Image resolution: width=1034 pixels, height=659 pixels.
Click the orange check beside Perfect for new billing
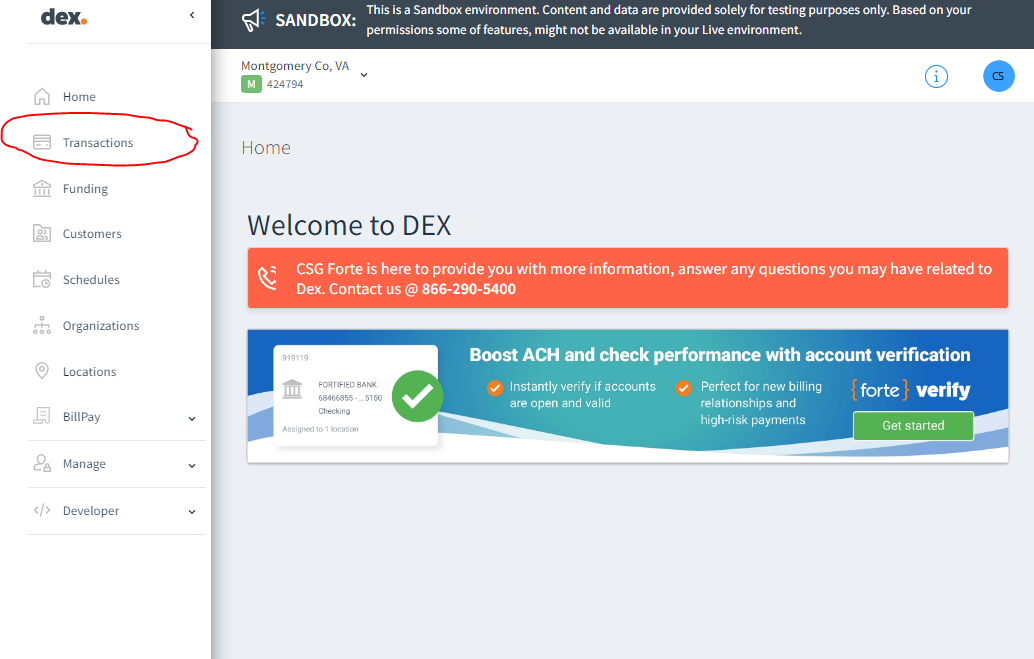(684, 387)
